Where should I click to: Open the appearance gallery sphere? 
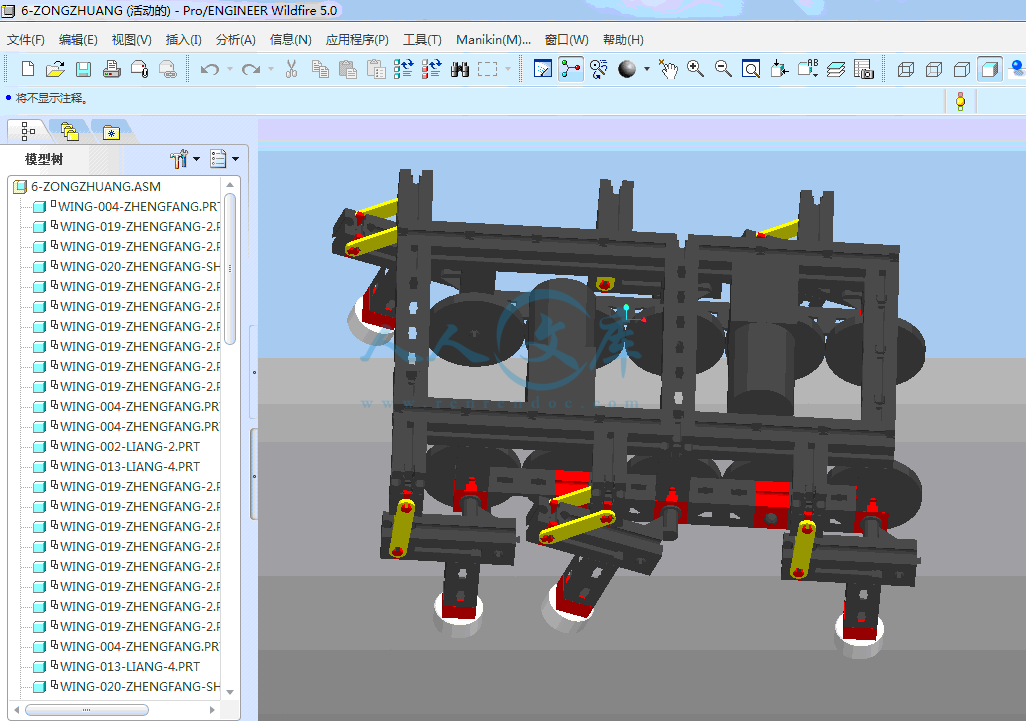pyautogui.click(x=627, y=69)
